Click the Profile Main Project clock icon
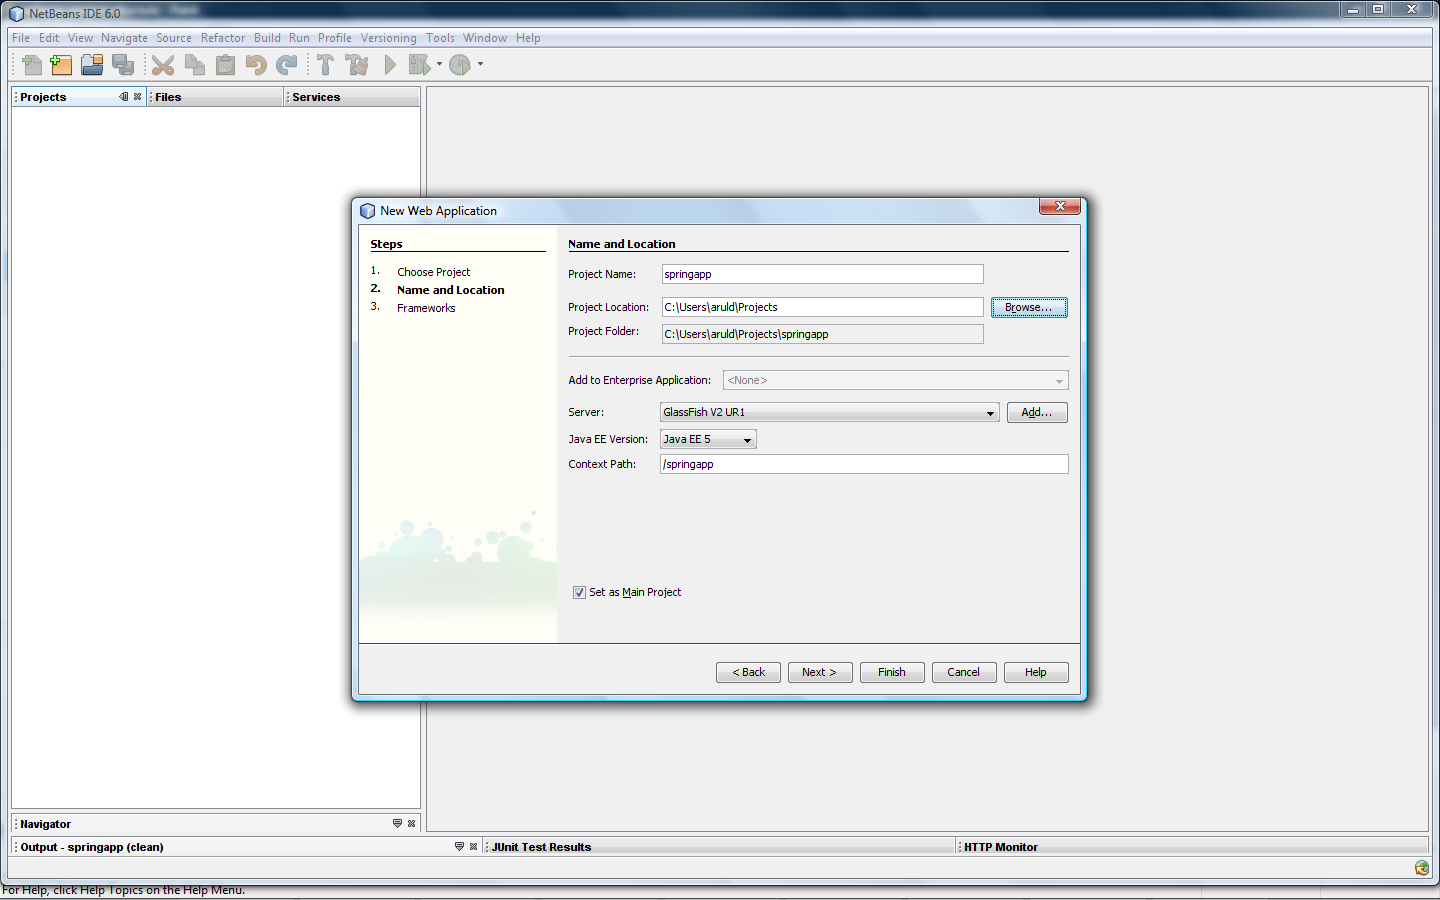 coord(460,65)
